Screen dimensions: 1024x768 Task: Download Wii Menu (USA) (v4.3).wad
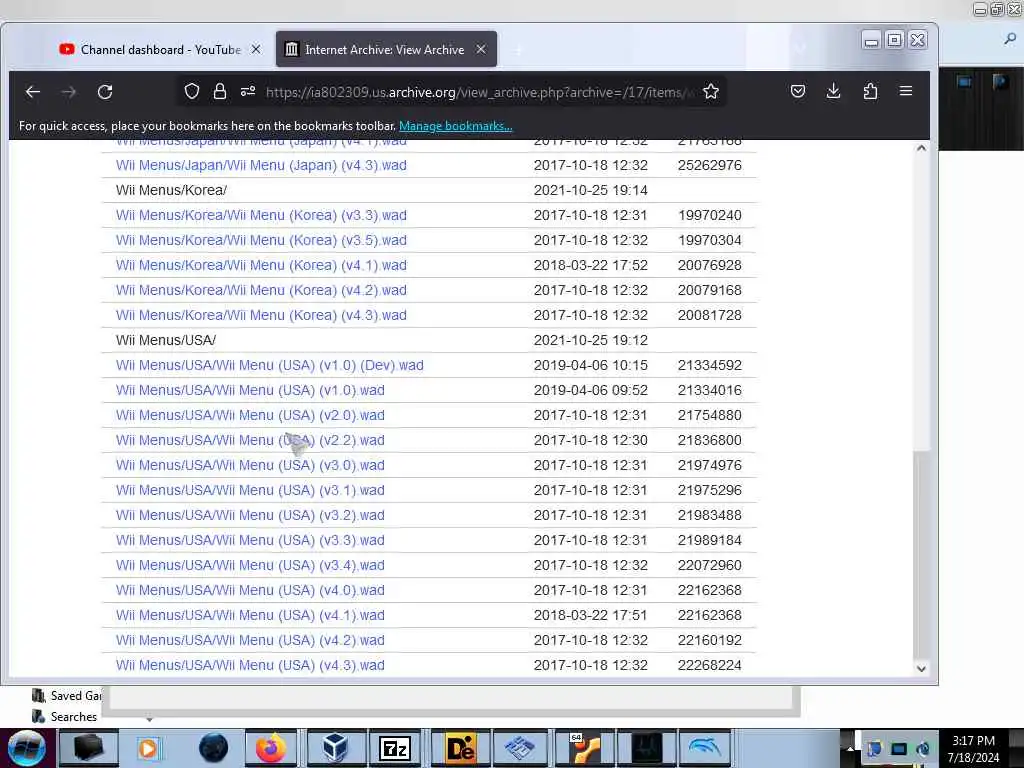tap(250, 665)
